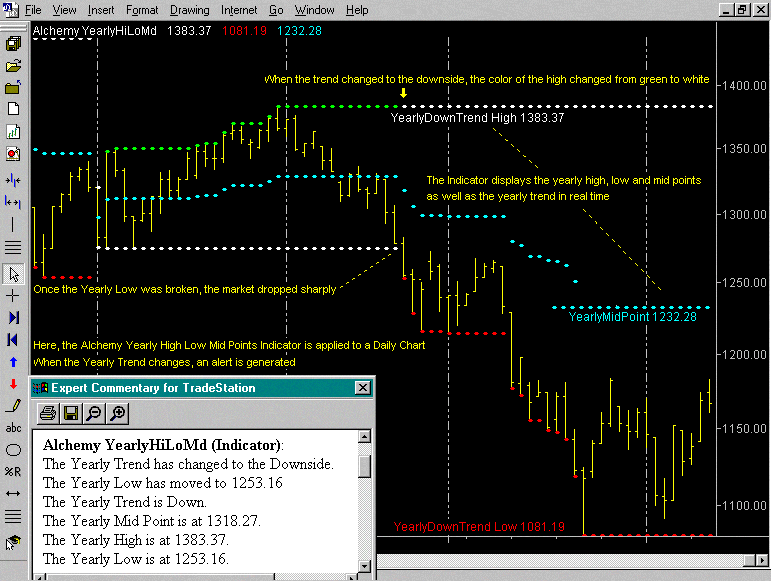
Task: Click the chart document icon with green bars
Action: click(13, 132)
